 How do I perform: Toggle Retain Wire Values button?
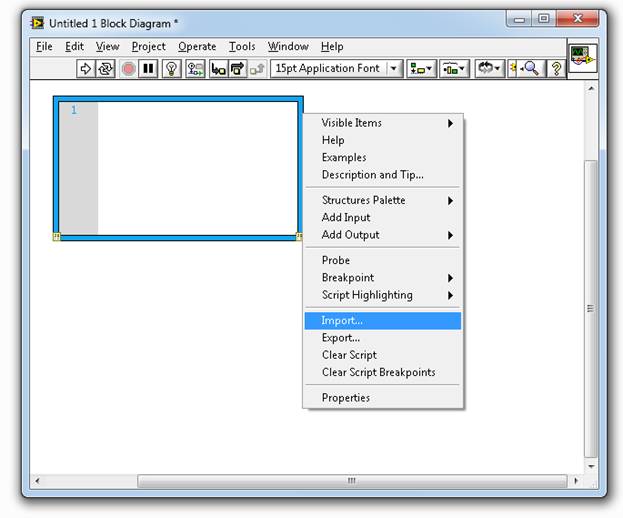coord(195,69)
